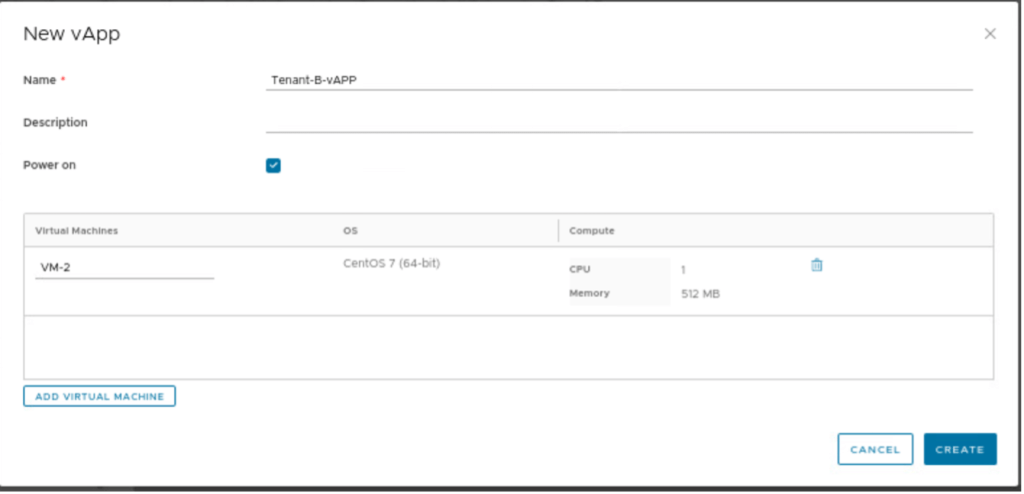
Task: Close the New vApp dialog
Action: tap(990, 34)
